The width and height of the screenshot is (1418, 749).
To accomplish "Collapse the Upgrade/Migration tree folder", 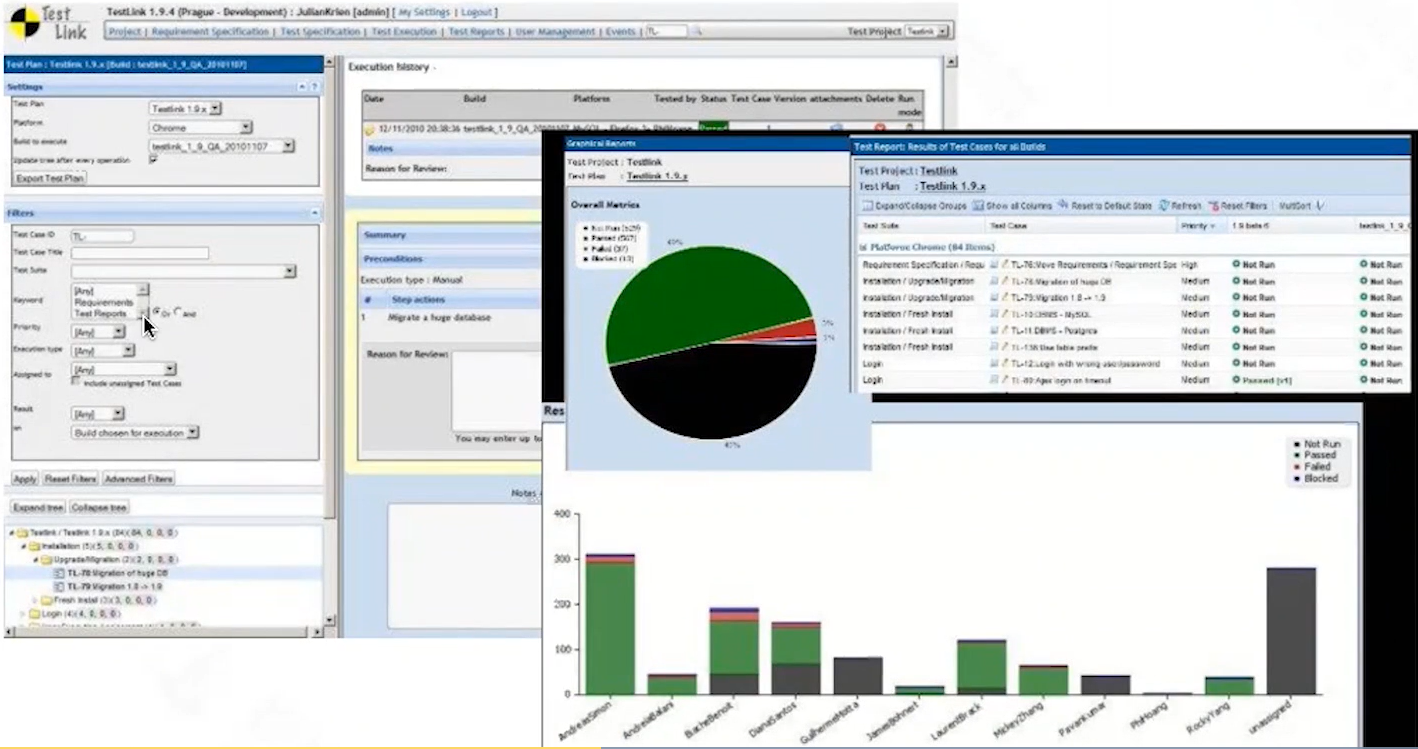I will click(35, 560).
